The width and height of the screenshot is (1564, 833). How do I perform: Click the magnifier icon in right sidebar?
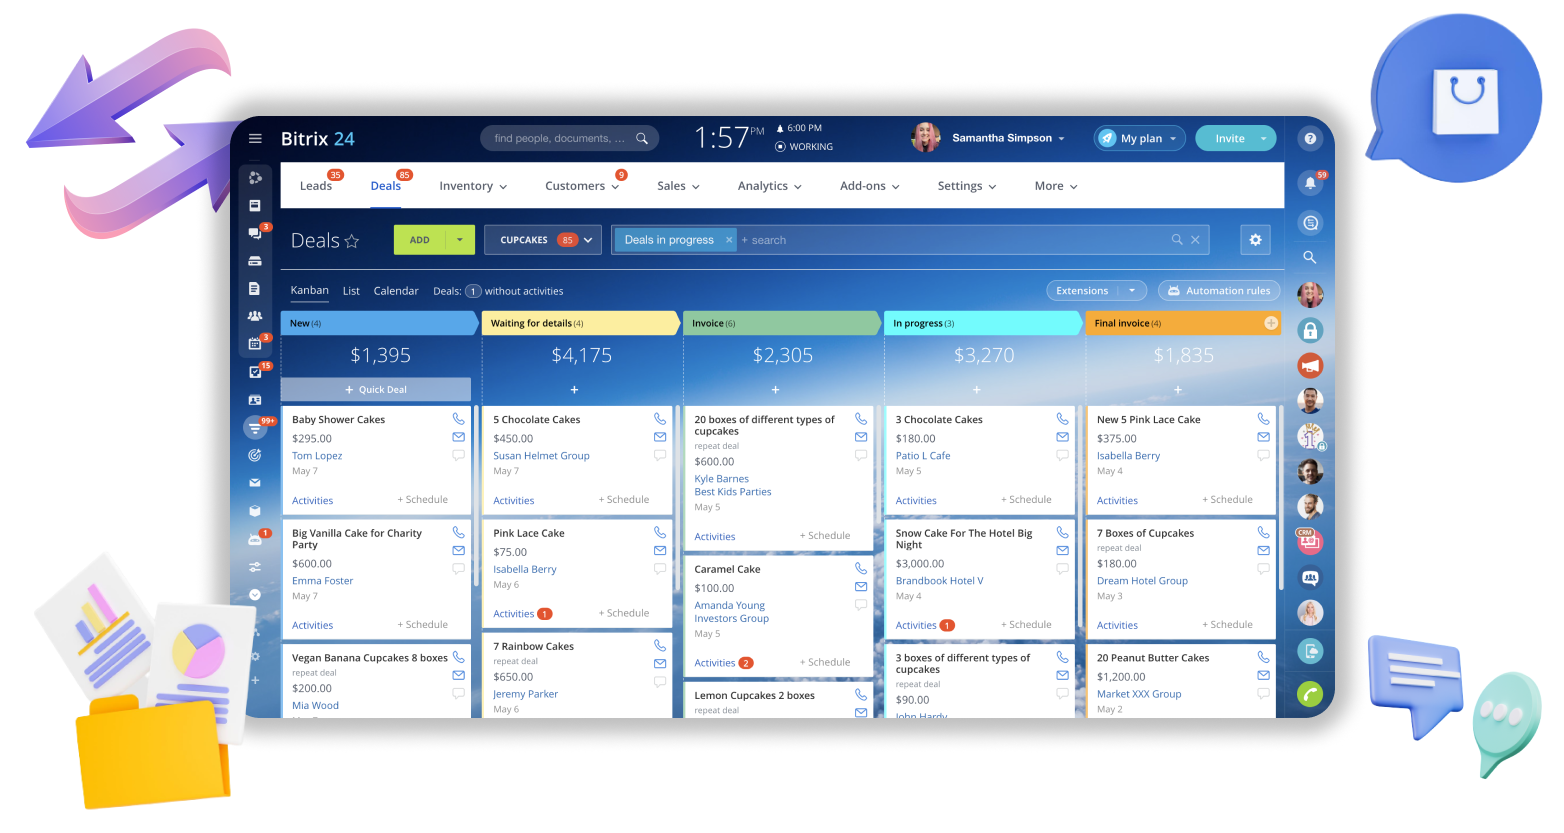(1310, 257)
